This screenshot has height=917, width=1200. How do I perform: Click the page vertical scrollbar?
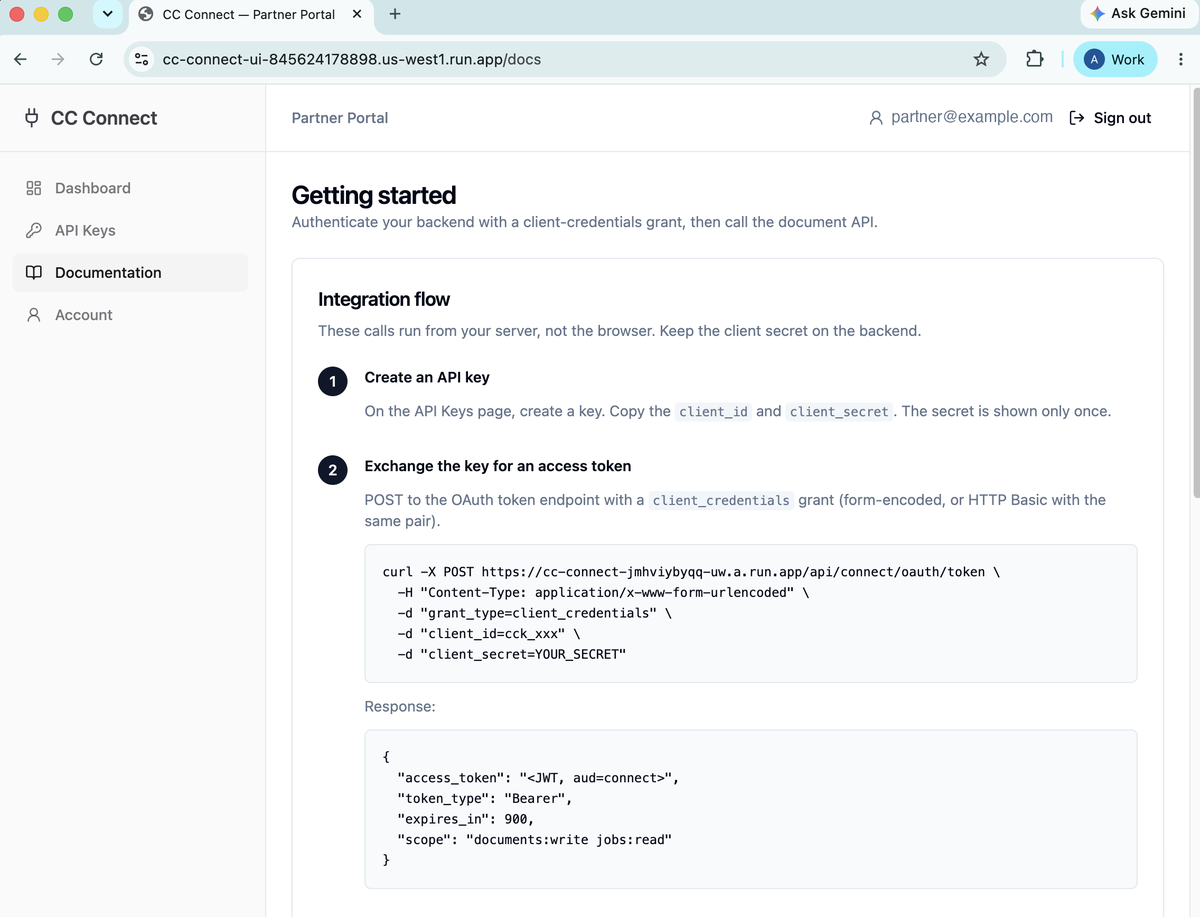click(x=1195, y=292)
